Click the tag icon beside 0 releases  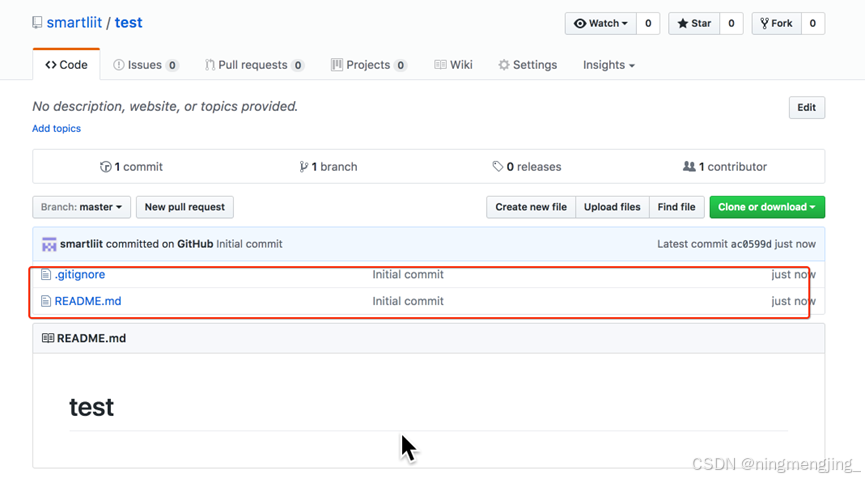pyautogui.click(x=498, y=166)
